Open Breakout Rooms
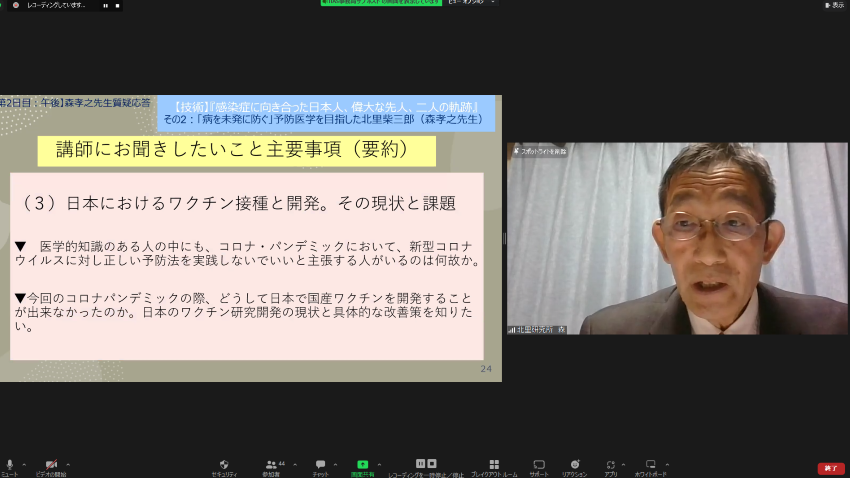This screenshot has height=478, width=850. tap(494, 465)
